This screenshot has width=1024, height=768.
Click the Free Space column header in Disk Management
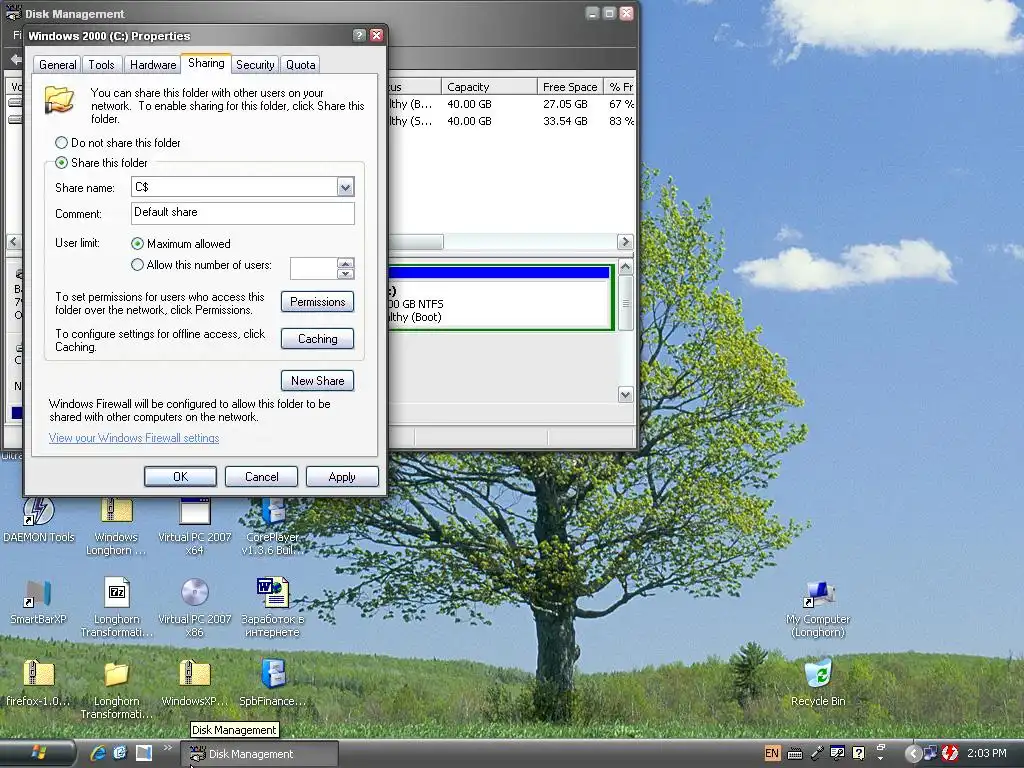570,87
